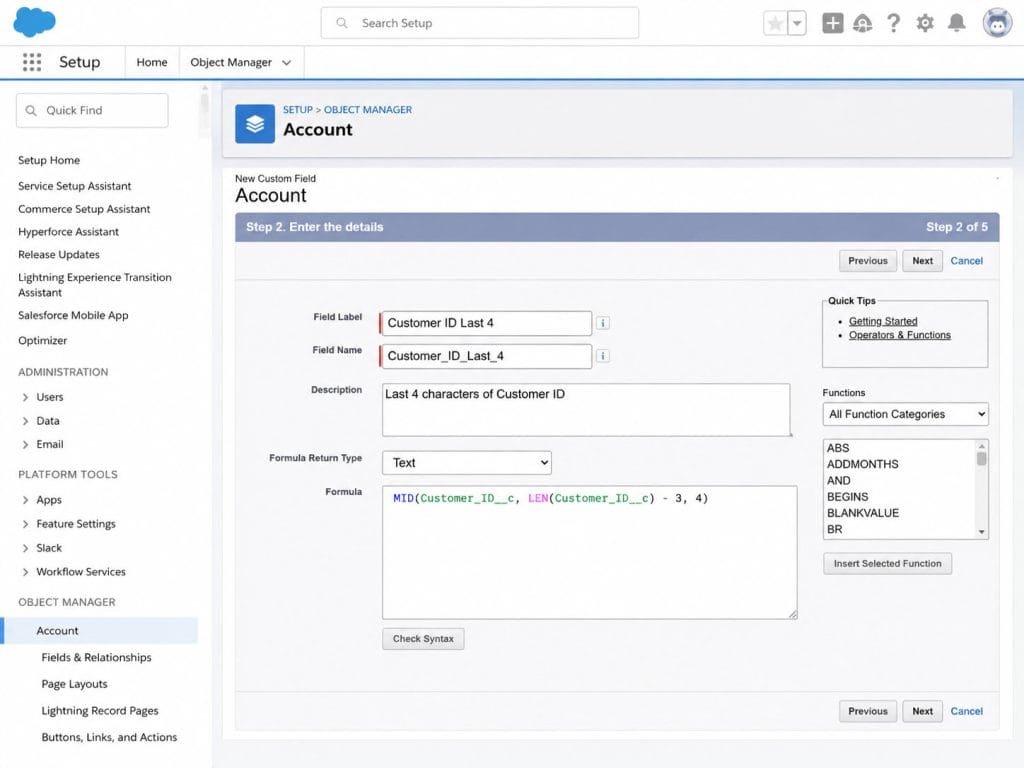Image resolution: width=1024 pixels, height=768 pixels.
Task: Click the Field Name info icon
Action: [x=603, y=356]
